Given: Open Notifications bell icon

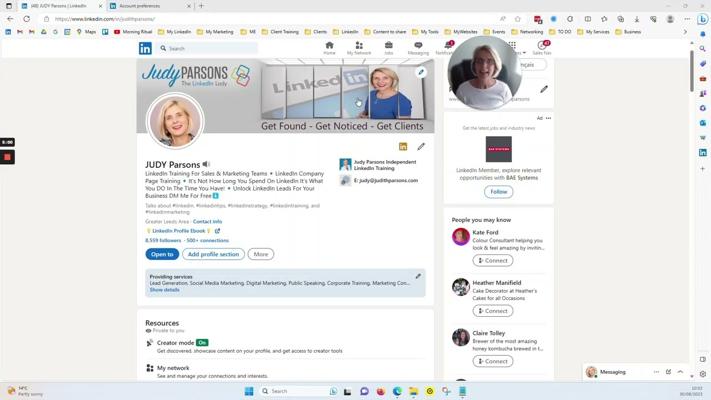Looking at the screenshot, I should [x=447, y=48].
